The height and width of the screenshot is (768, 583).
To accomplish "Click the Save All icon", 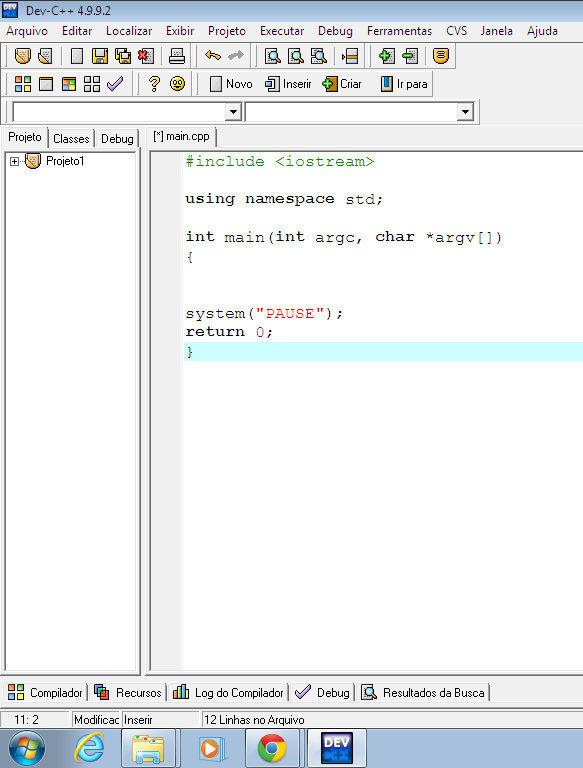I will (123, 56).
